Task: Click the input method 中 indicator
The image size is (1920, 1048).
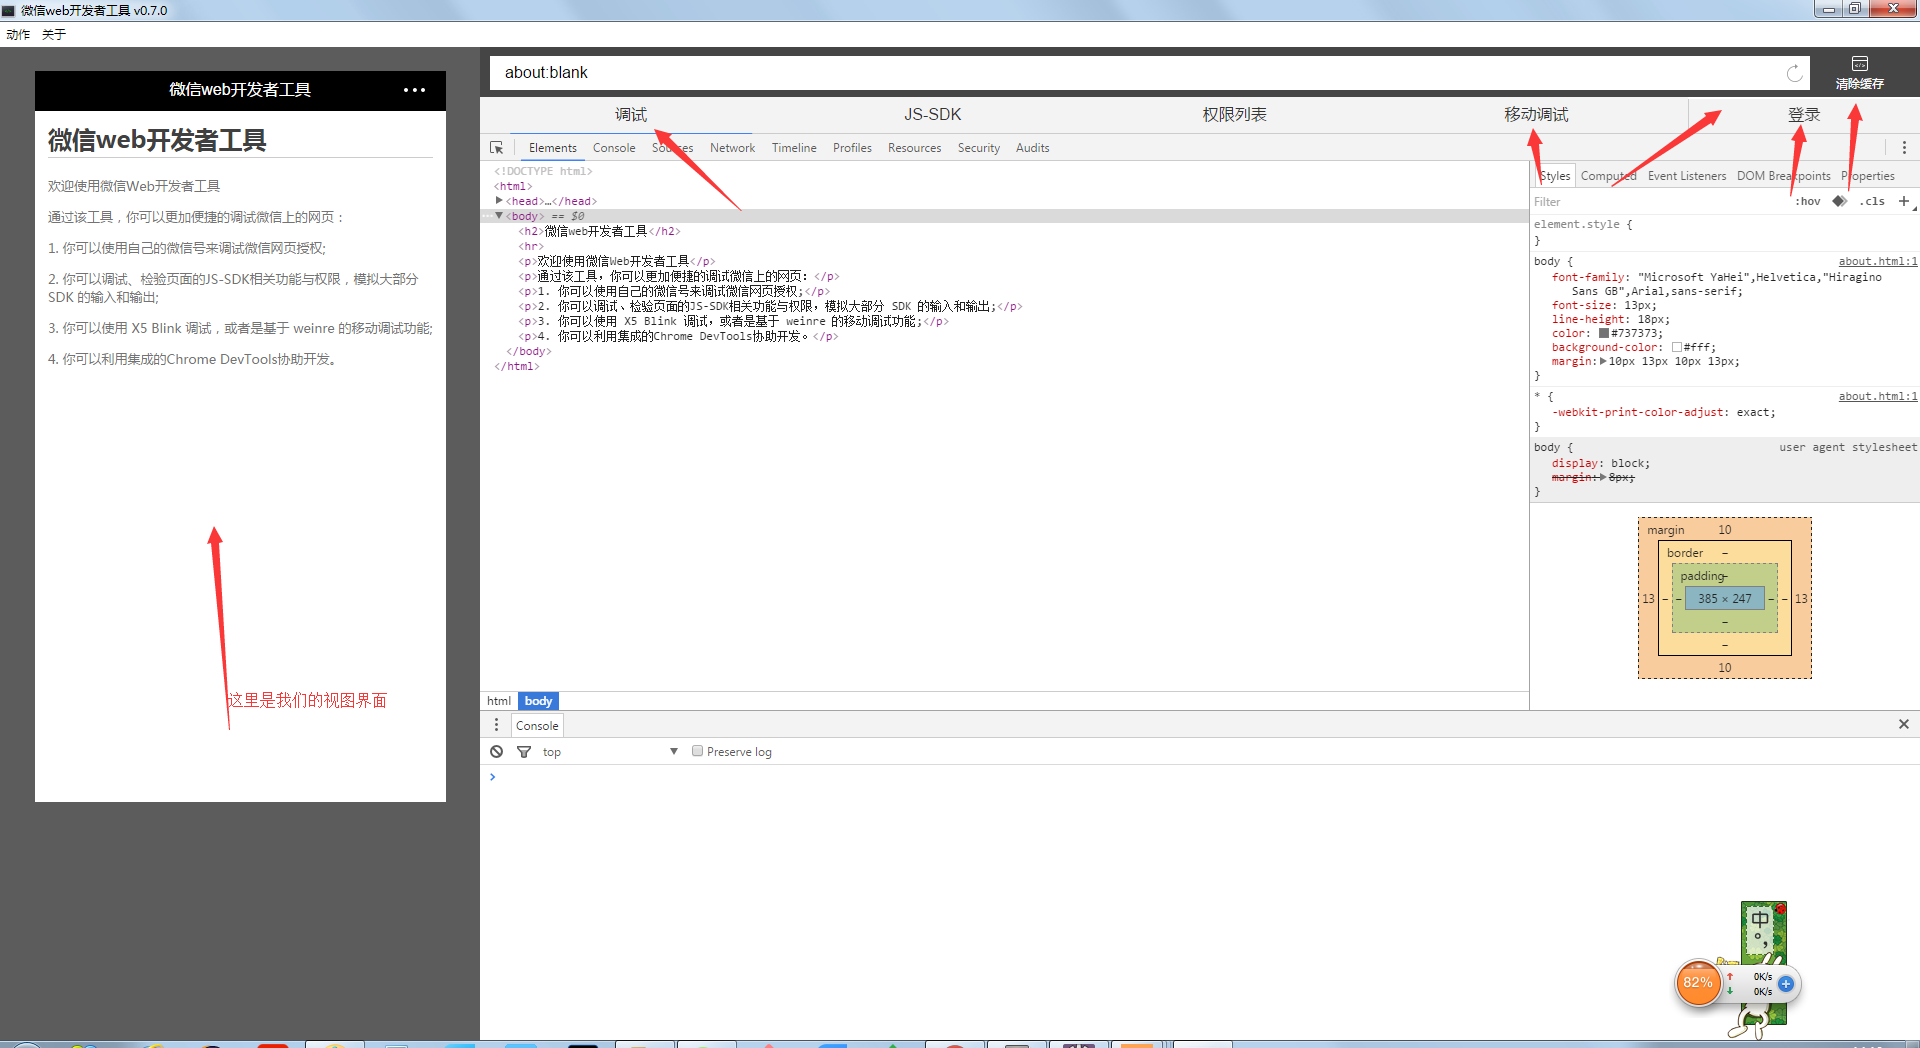Action: click(x=1759, y=918)
